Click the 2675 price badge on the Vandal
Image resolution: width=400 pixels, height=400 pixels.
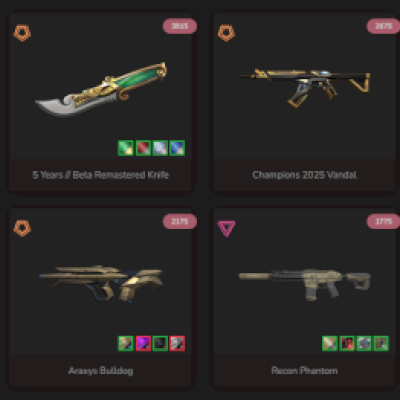[383, 26]
